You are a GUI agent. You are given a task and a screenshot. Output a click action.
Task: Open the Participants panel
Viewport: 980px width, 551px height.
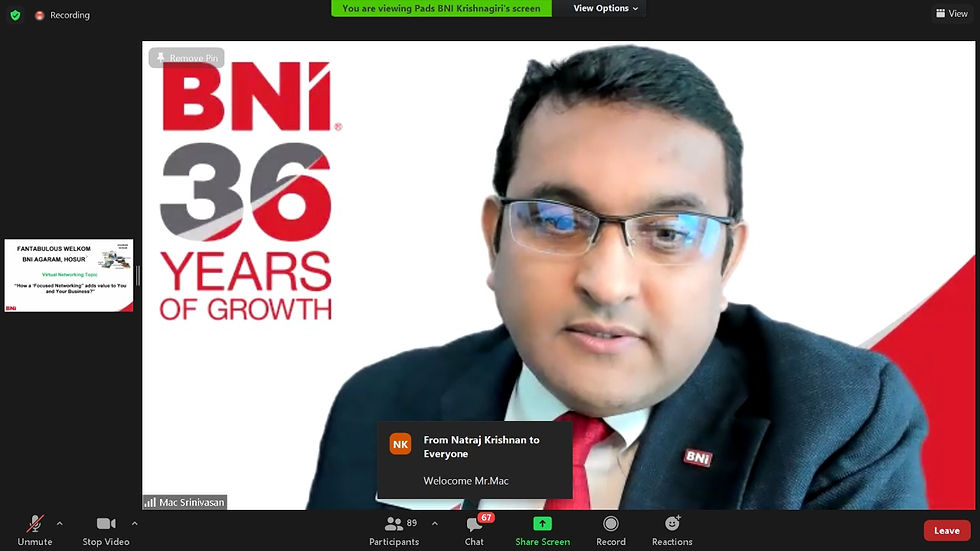tap(394, 530)
